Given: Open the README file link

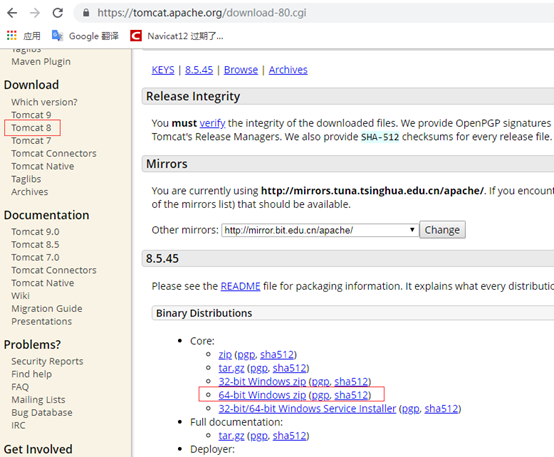Looking at the screenshot, I should point(240,286).
